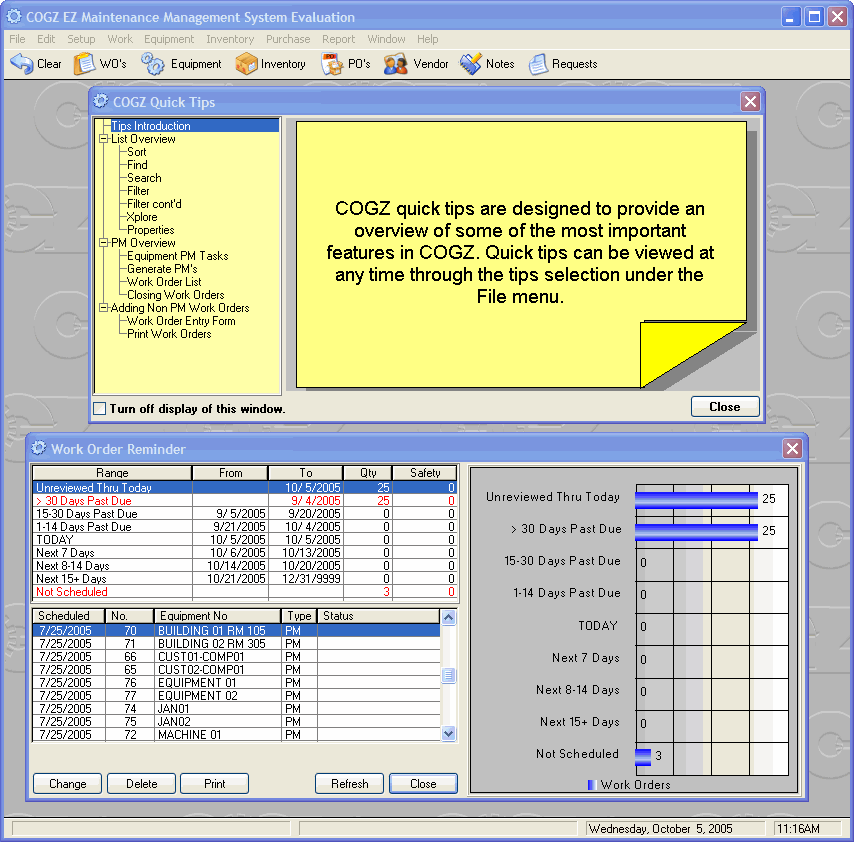854x842 pixels.
Task: Click the COGZ gear icon in main title bar
Action: coord(14,17)
